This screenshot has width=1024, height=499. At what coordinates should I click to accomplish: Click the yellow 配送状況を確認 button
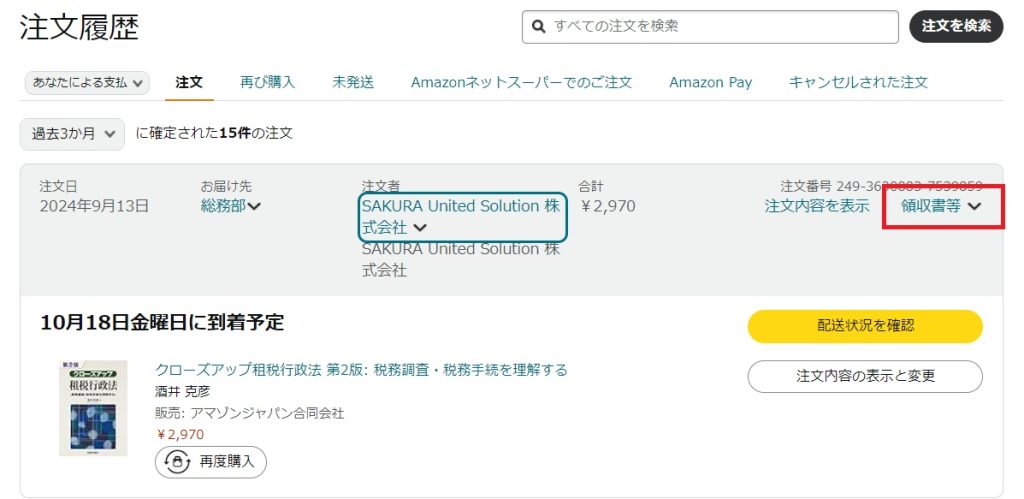click(x=865, y=326)
